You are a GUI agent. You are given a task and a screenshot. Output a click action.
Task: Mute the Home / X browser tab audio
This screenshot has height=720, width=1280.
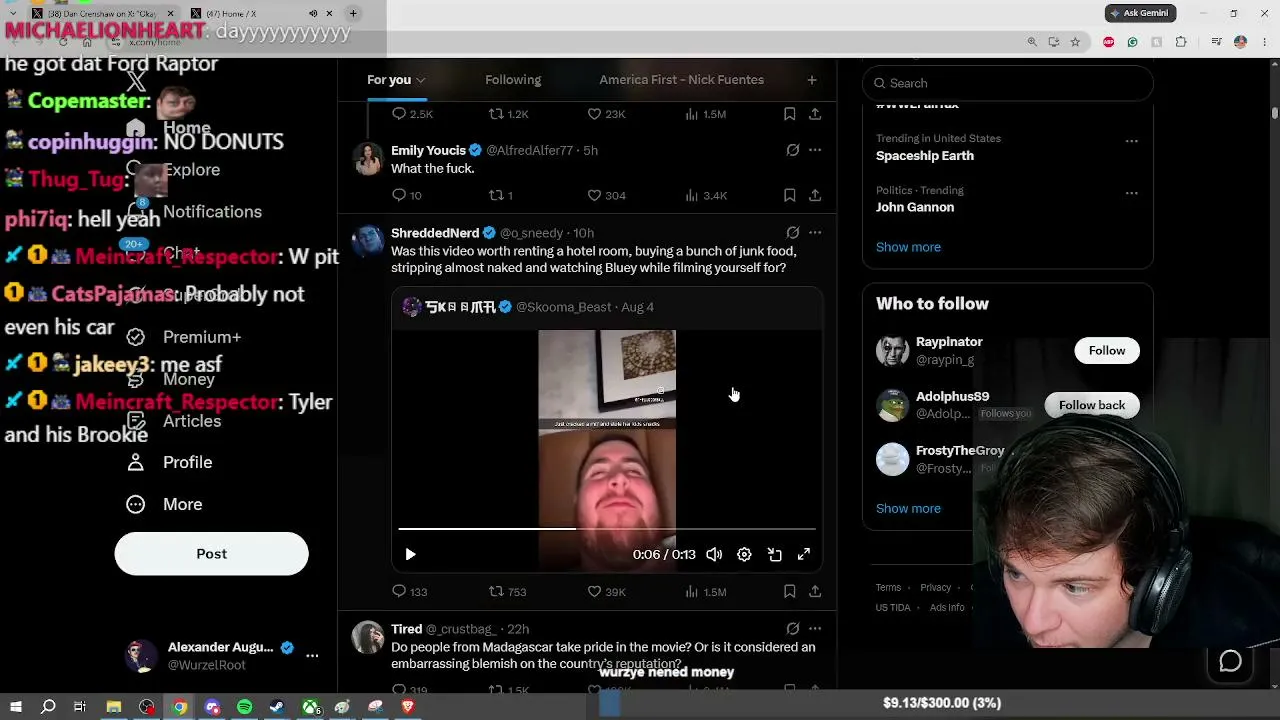click(313, 13)
